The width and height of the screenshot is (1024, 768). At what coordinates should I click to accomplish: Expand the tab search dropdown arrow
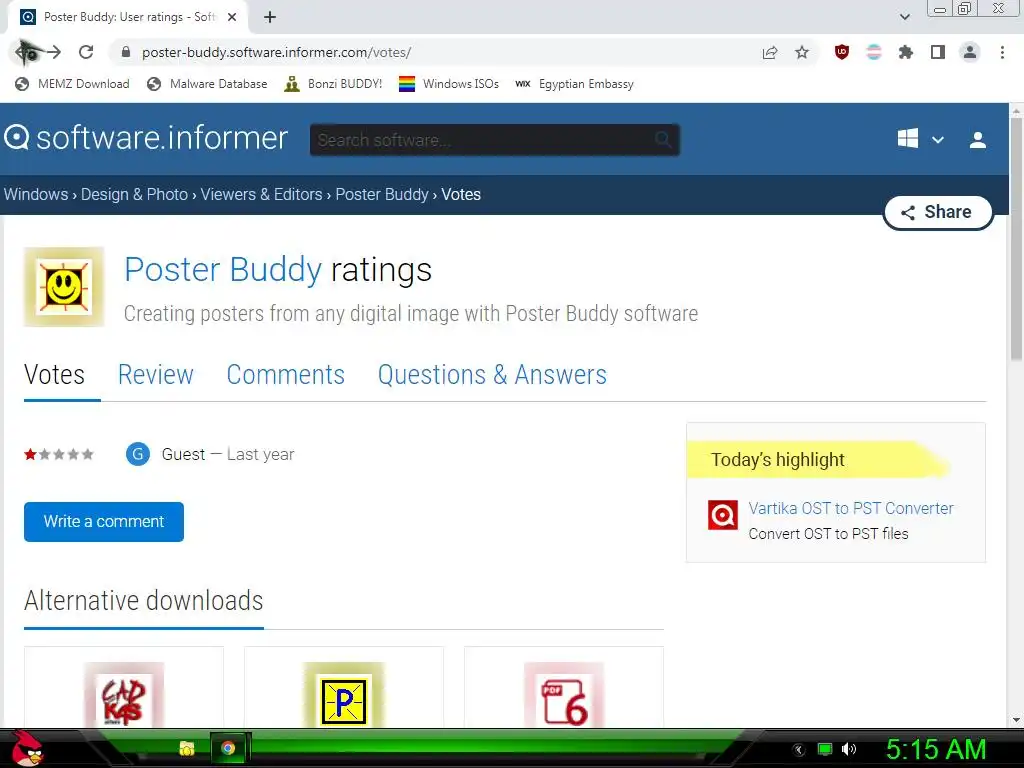[904, 17]
